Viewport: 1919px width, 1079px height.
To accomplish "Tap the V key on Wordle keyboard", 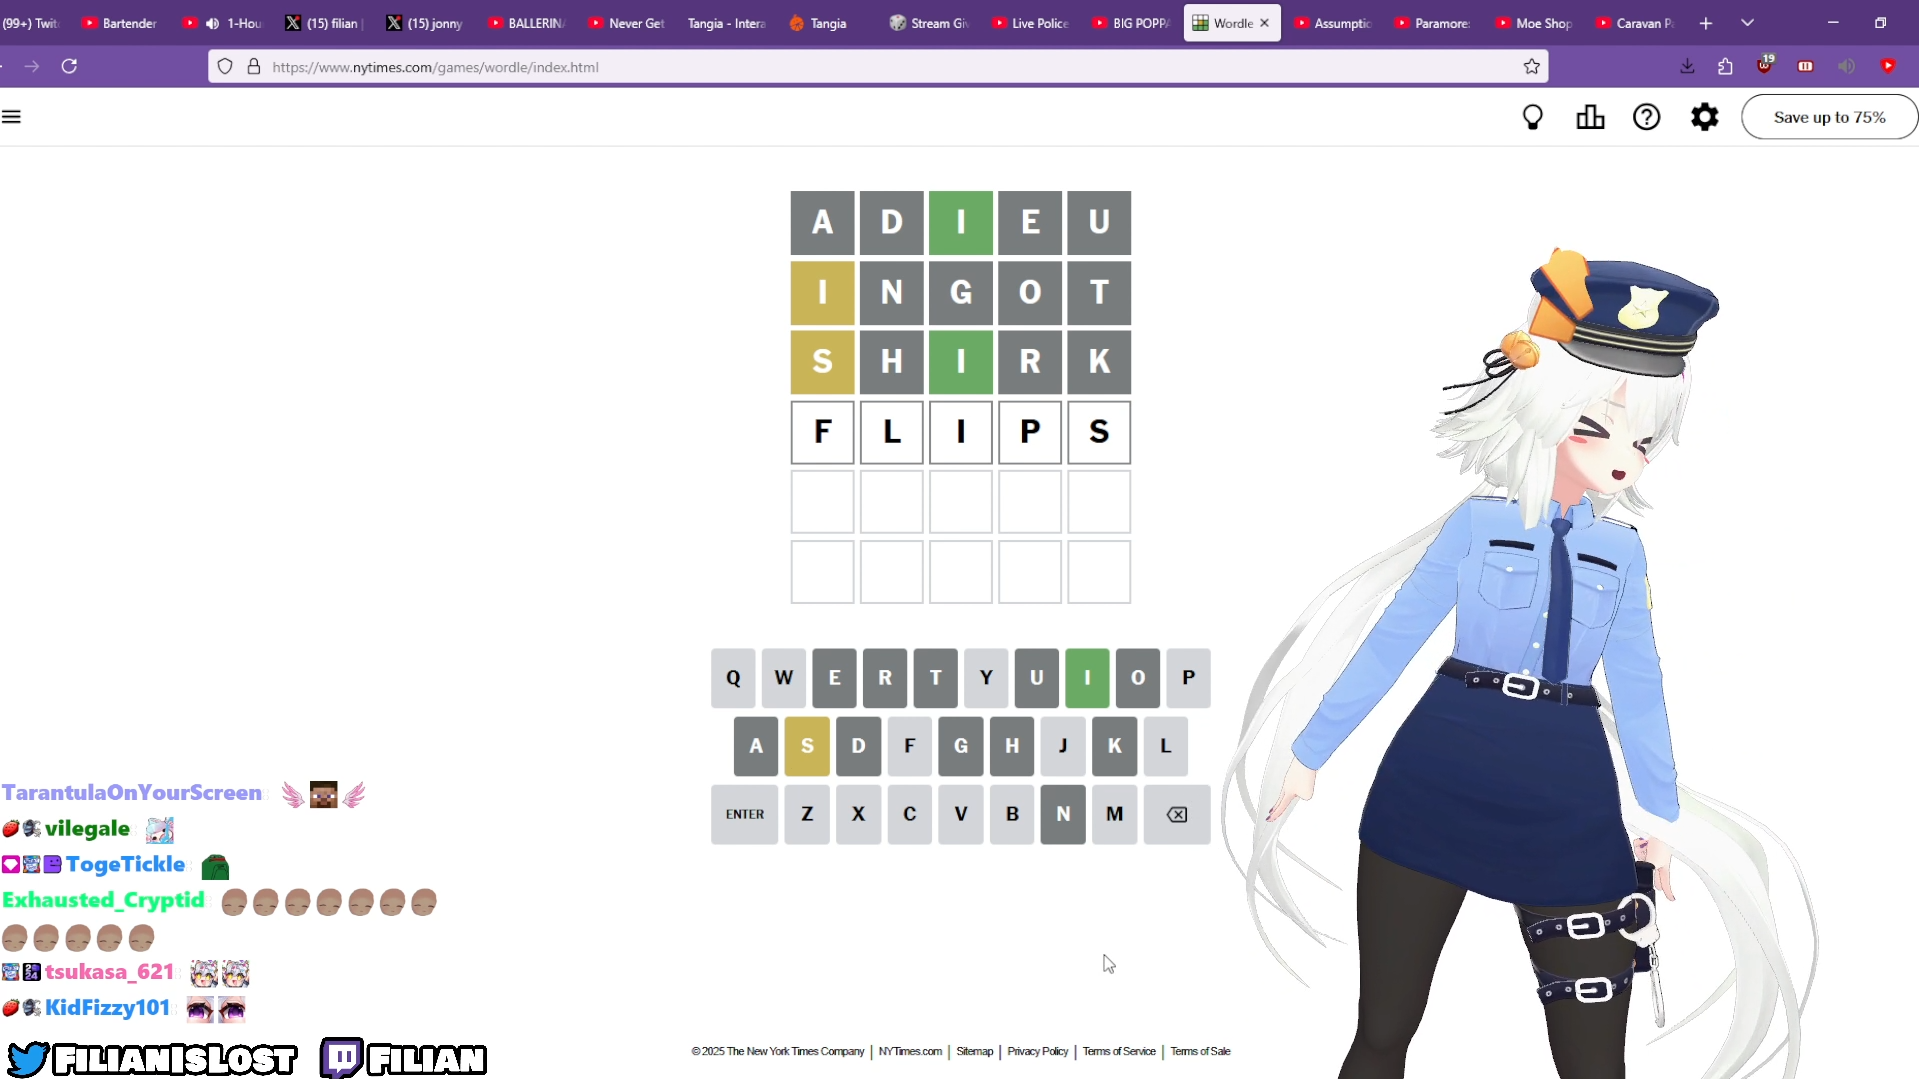I will pos(961,814).
